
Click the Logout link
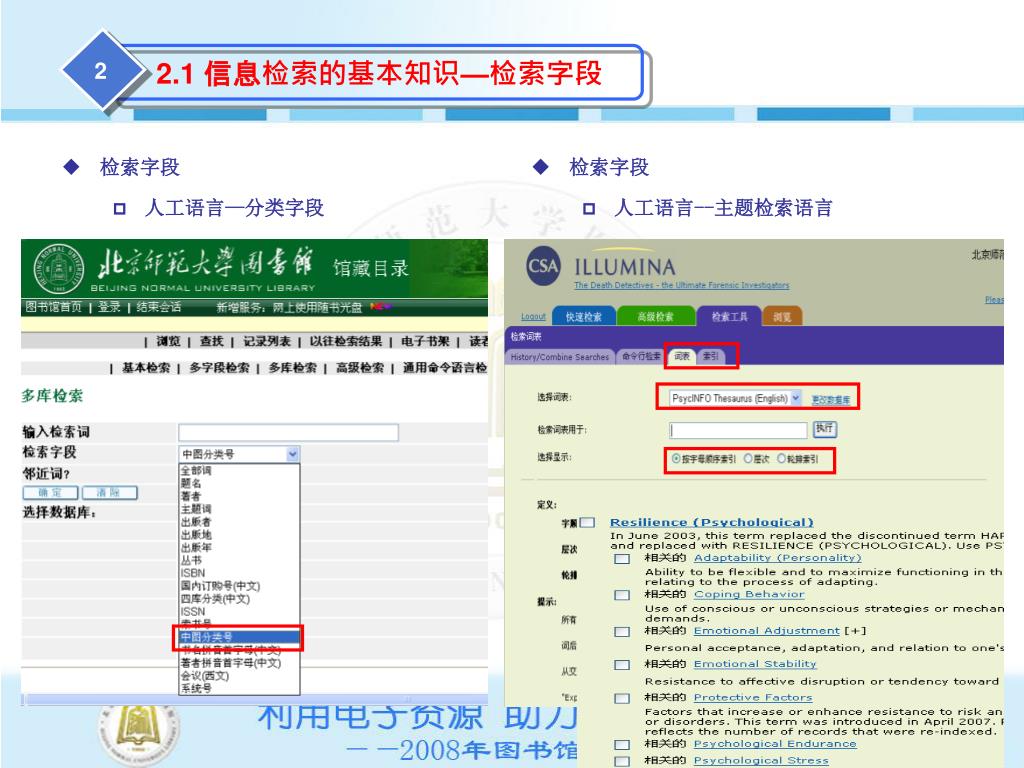point(534,317)
